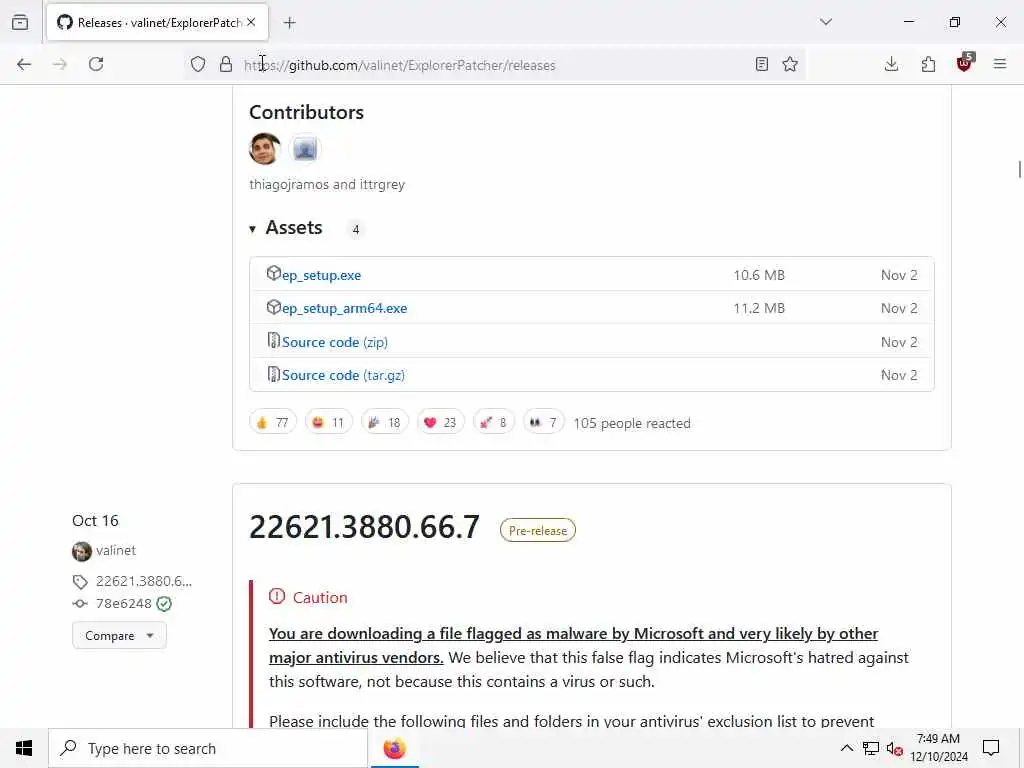Open commit 78e6248 link
The height and width of the screenshot is (768, 1024).
pos(123,603)
